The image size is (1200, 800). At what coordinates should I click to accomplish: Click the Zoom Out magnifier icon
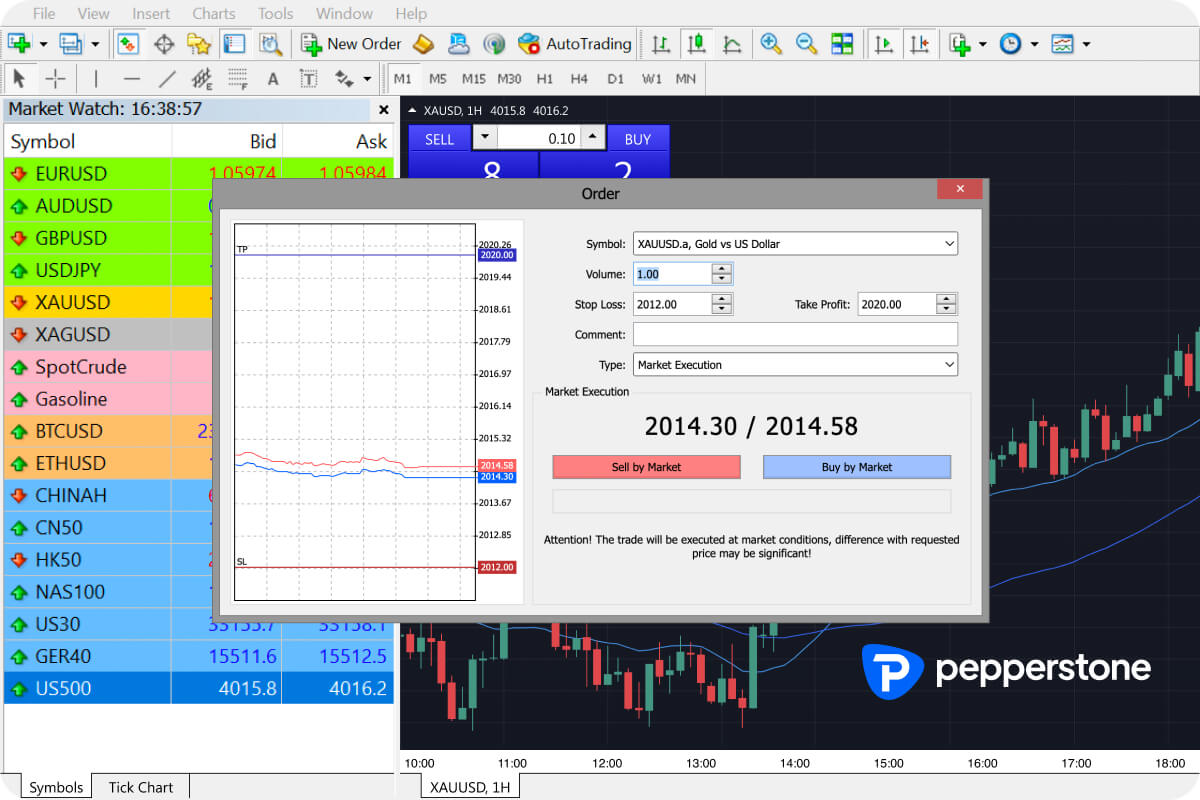pyautogui.click(x=806, y=44)
